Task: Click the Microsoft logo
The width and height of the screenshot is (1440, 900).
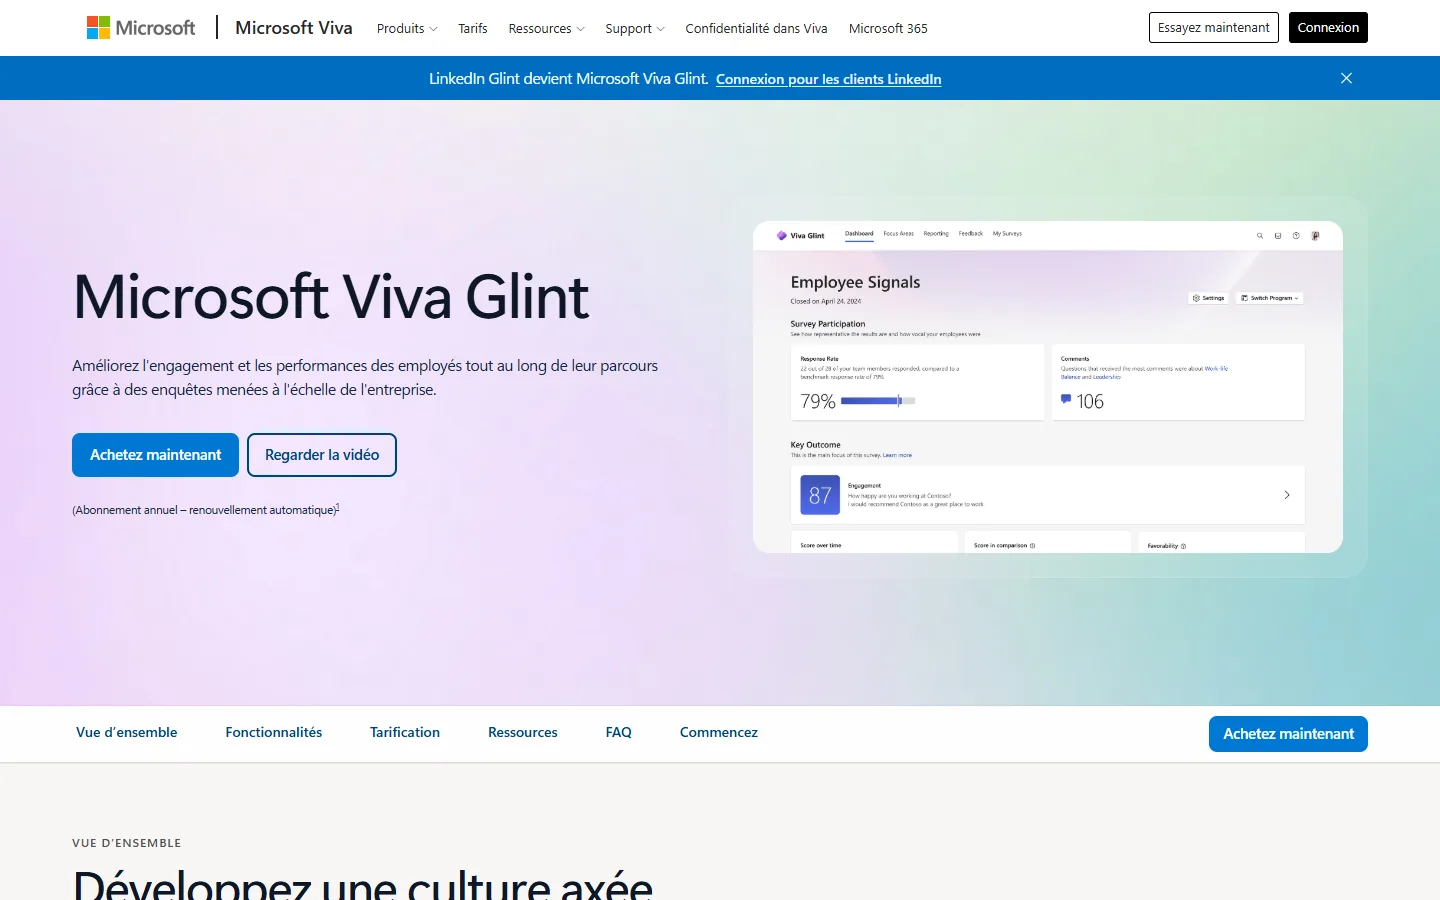Action: pyautogui.click(x=141, y=28)
